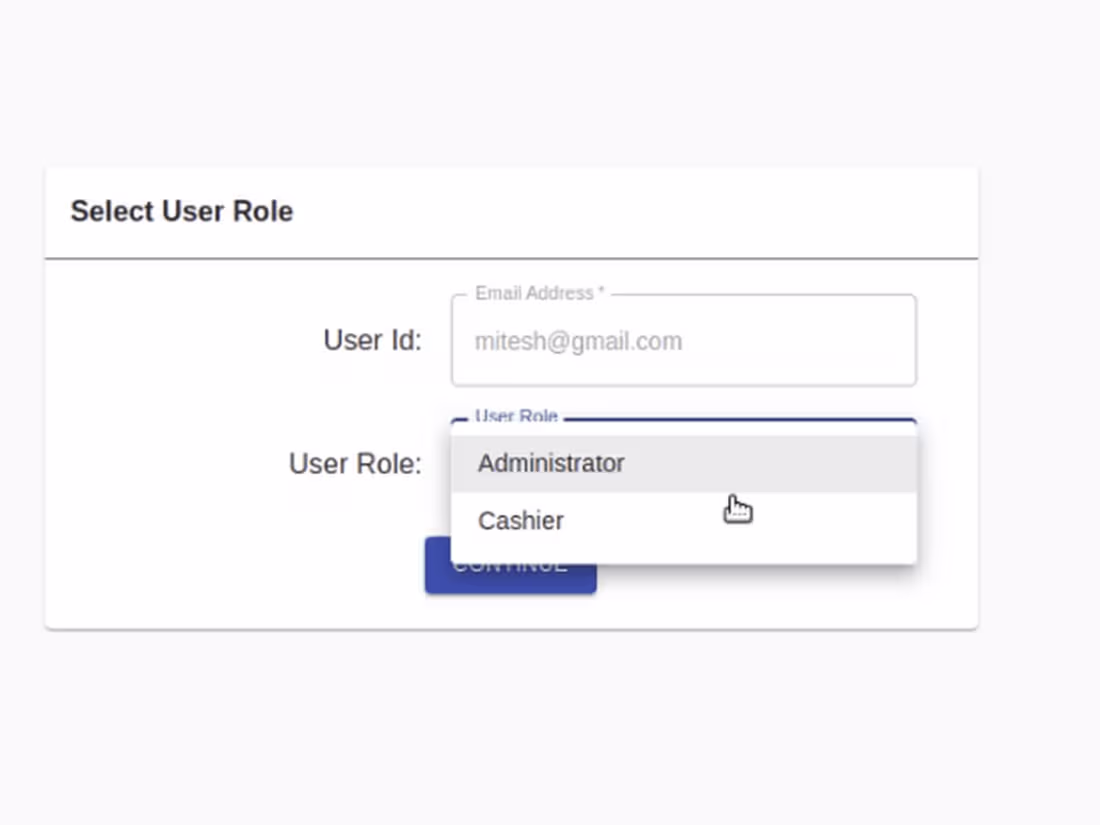
Task: Click the User Id label
Action: 370,340
